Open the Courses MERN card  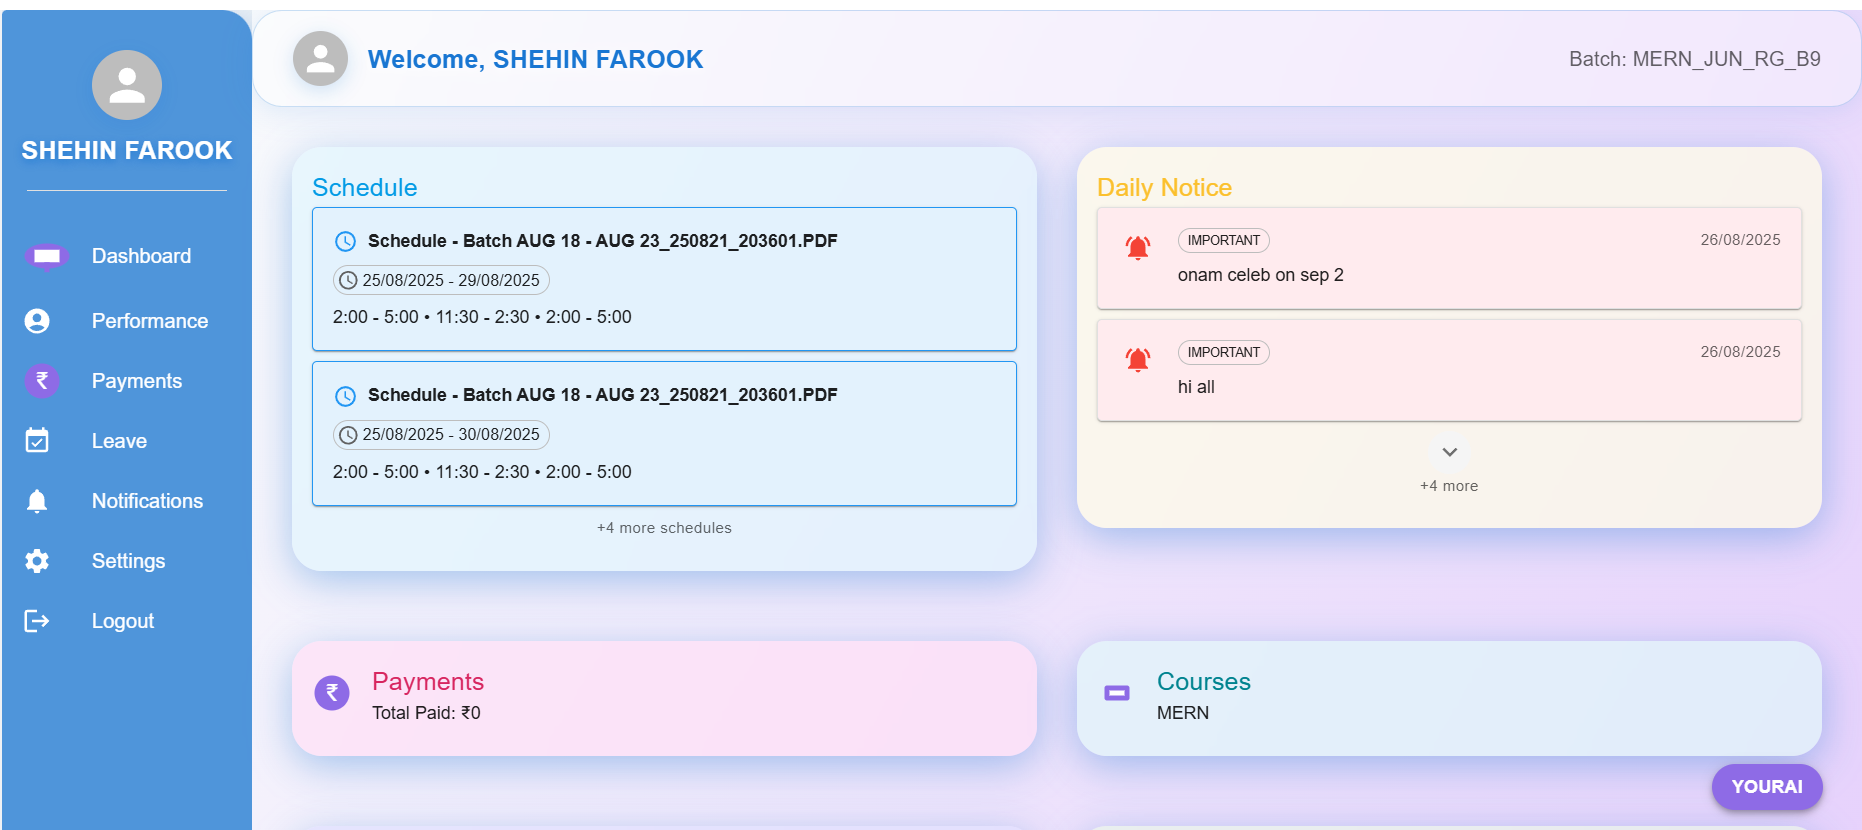[x=1448, y=698]
